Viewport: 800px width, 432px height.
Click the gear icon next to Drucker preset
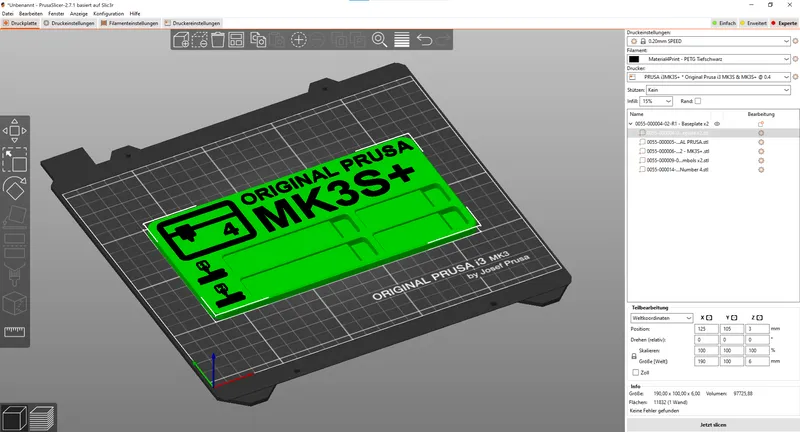(x=795, y=77)
